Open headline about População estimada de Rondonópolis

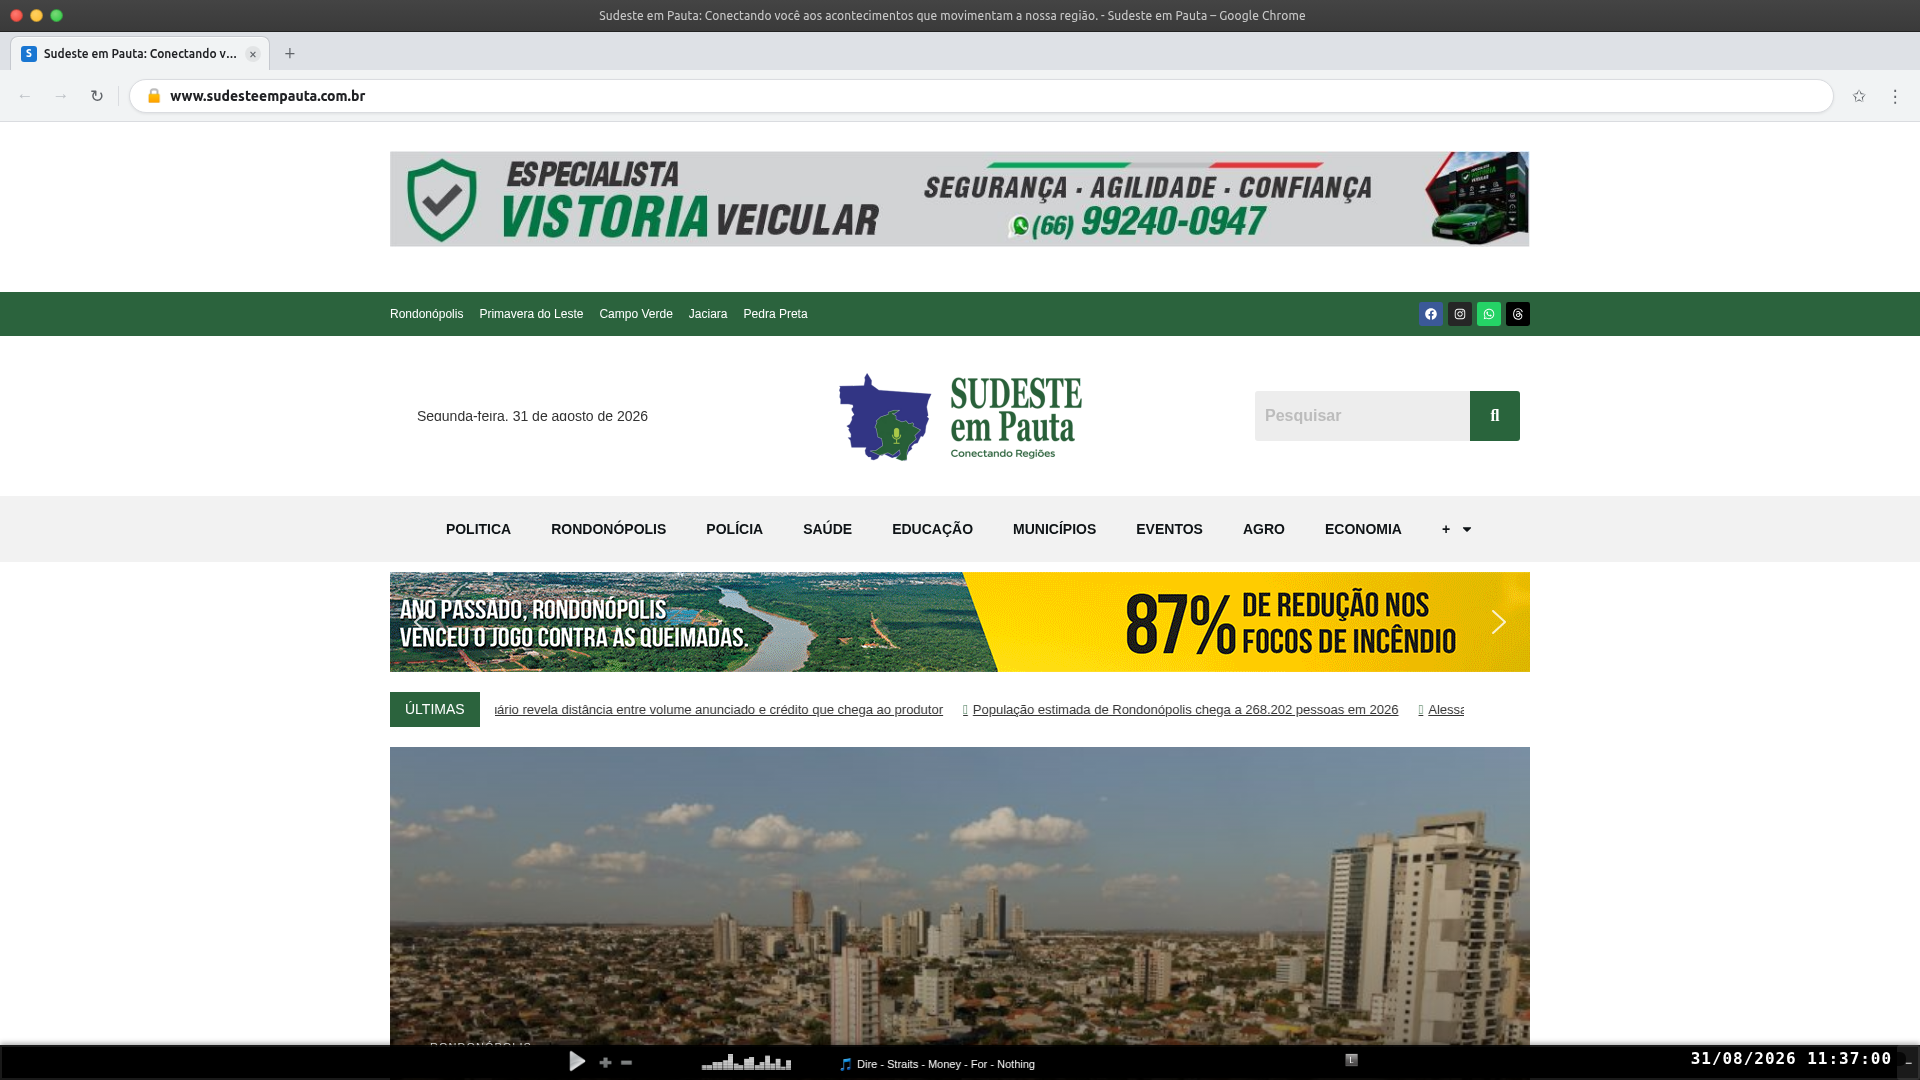coord(1185,710)
